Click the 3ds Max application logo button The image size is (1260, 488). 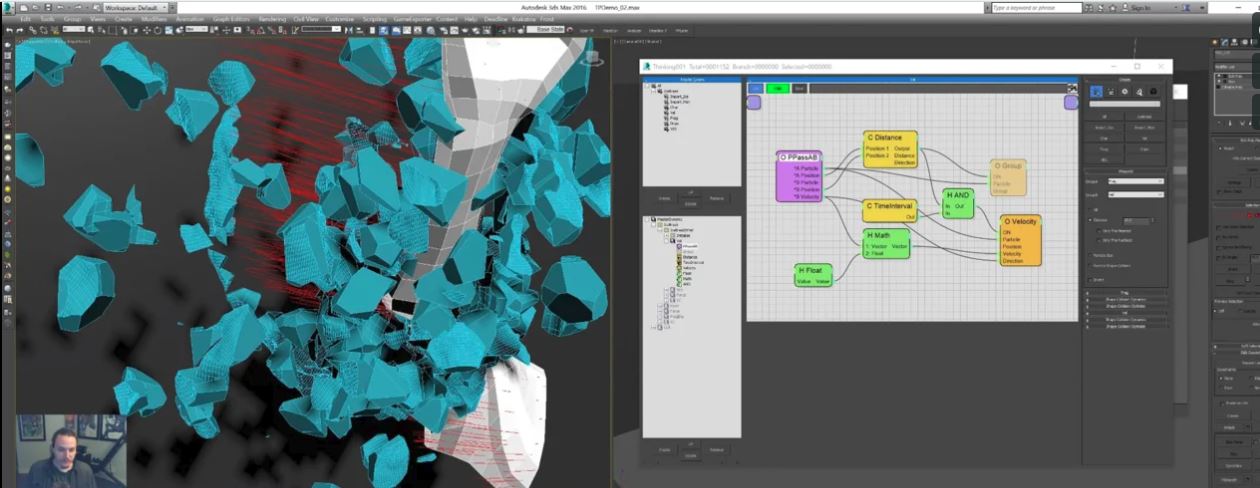tap(7, 7)
